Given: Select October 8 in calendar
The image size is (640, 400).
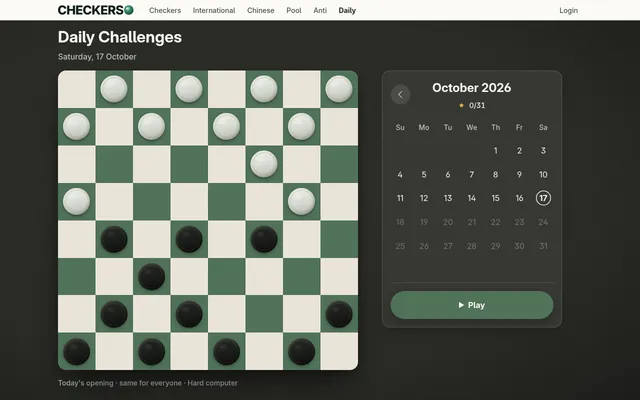Looking at the screenshot, I should 496,175.
